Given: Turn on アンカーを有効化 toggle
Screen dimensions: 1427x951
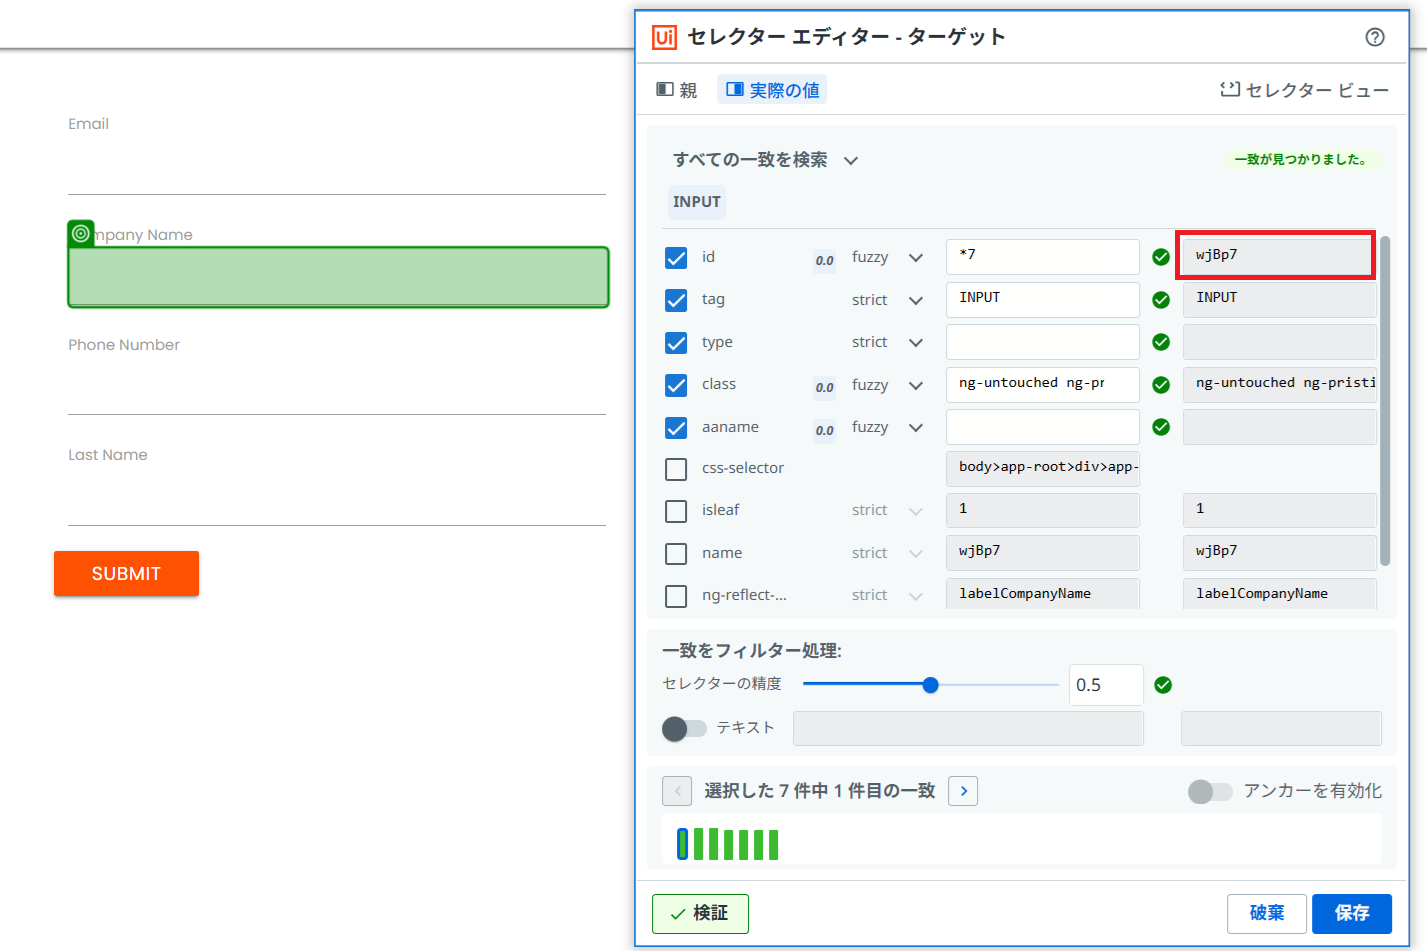Looking at the screenshot, I should 1210,792.
